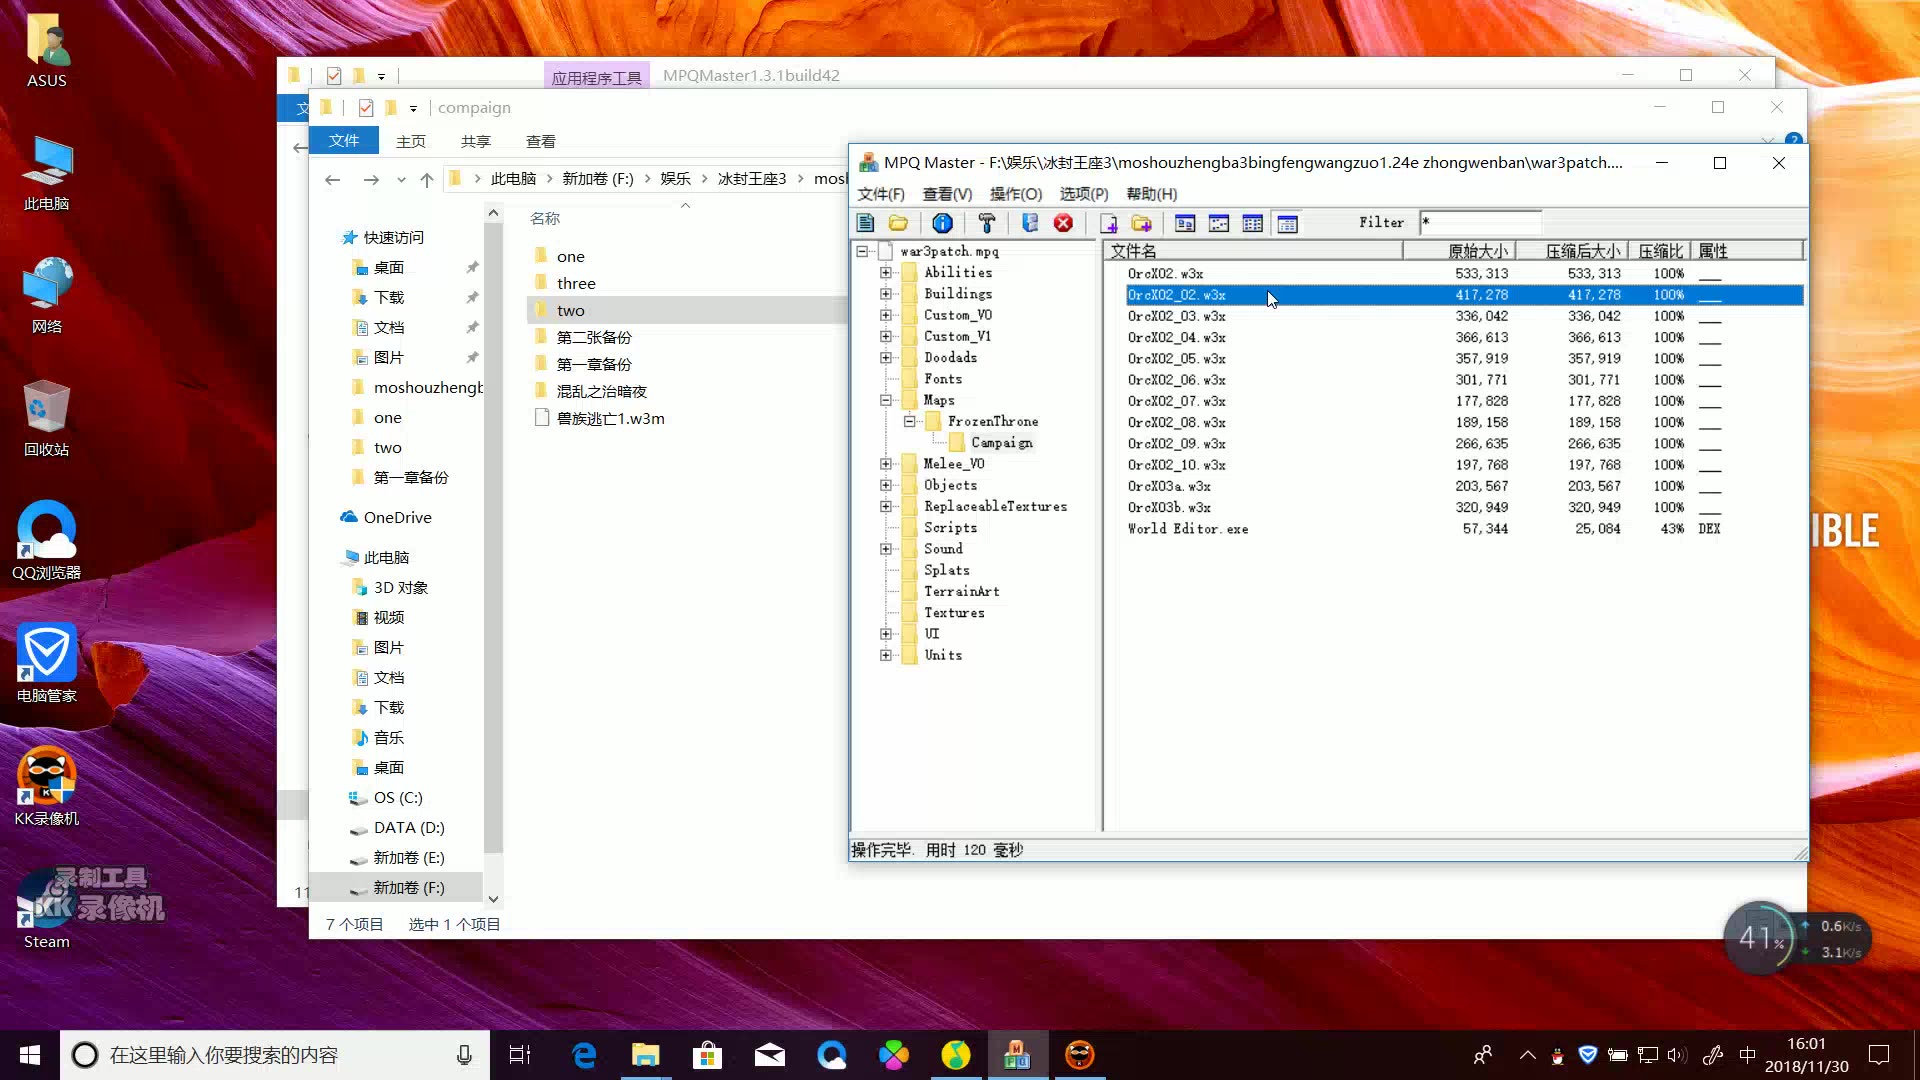Open the 选项(P) menu in MPQ Master
The image size is (1920, 1080).
point(1084,194)
